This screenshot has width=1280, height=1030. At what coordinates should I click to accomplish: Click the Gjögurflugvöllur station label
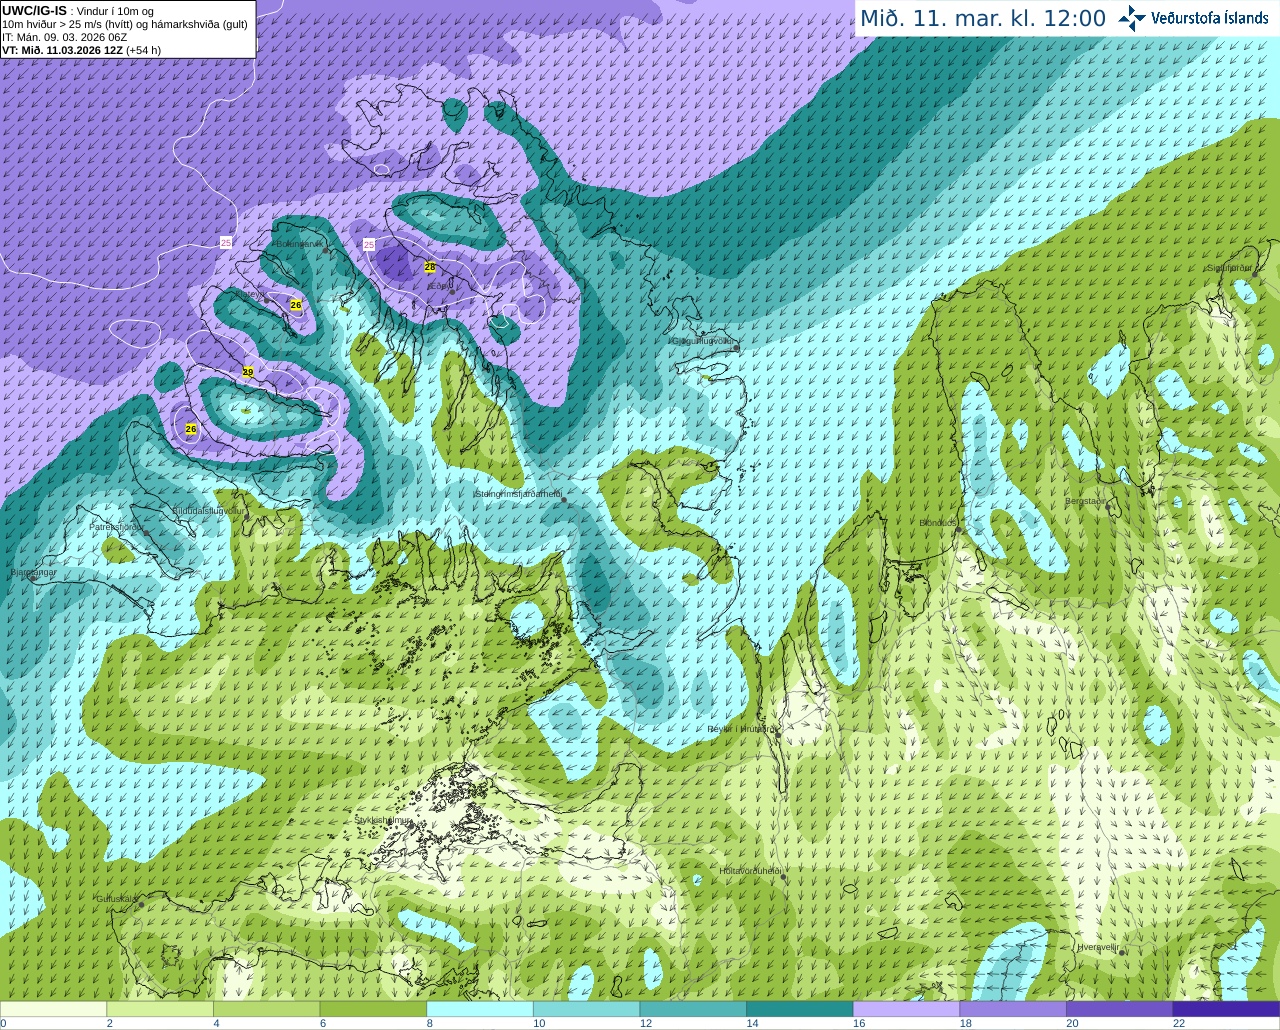(x=703, y=341)
